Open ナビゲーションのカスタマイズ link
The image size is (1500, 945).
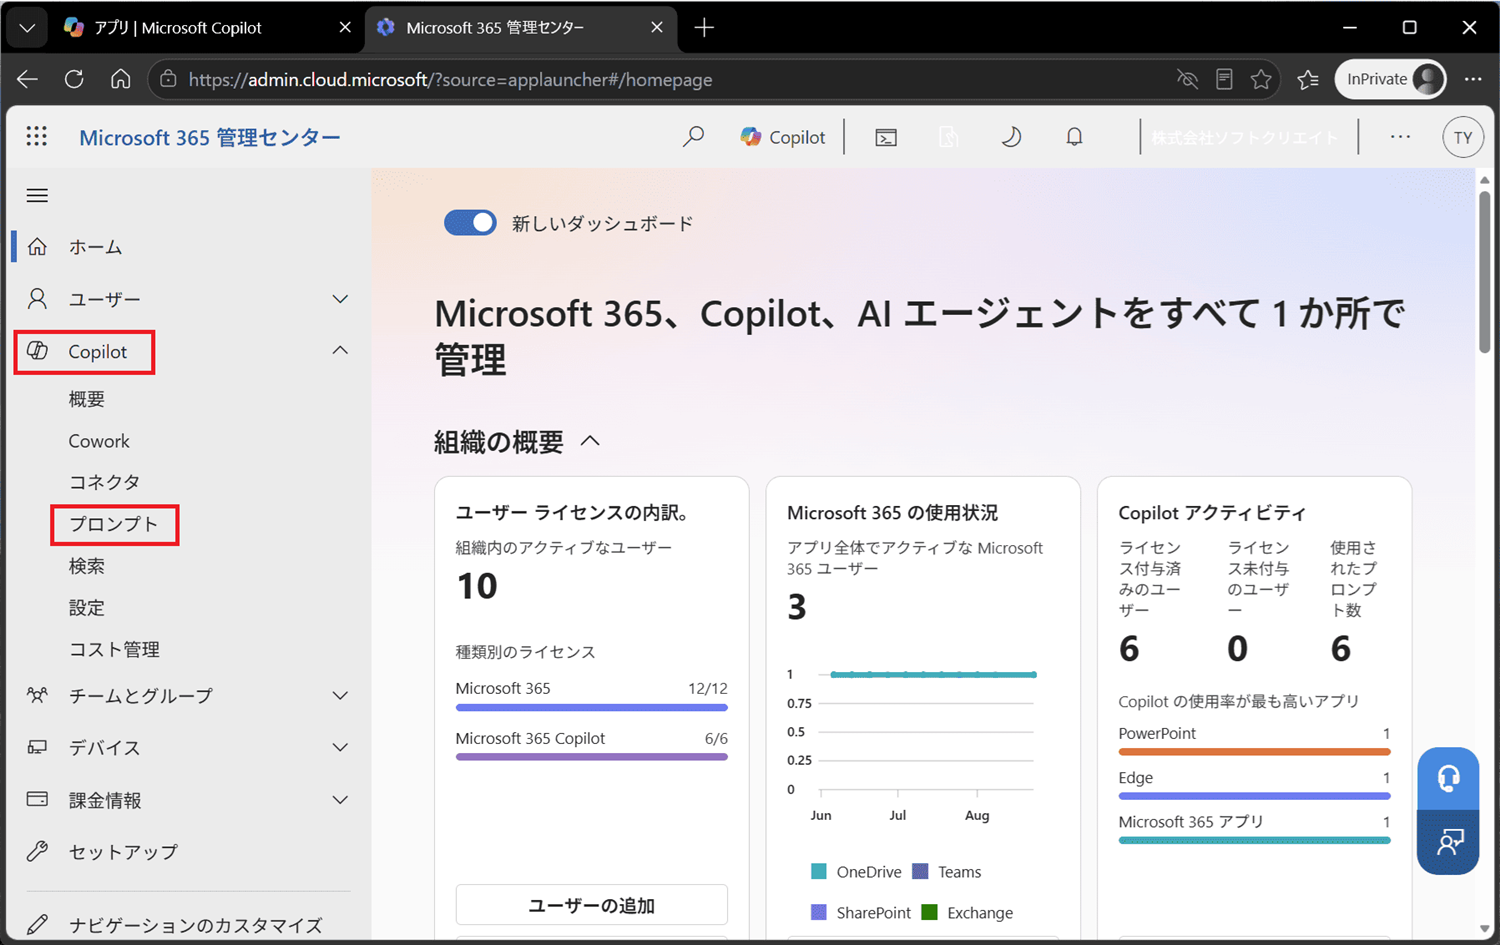click(195, 925)
